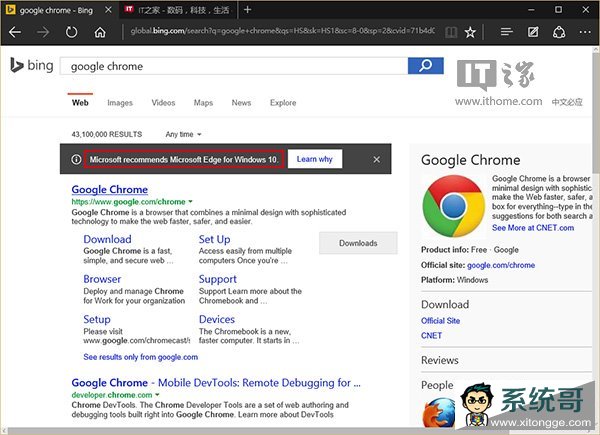The image size is (600, 435).
Task: Open the Hub three-lines icon
Action: 507,32
